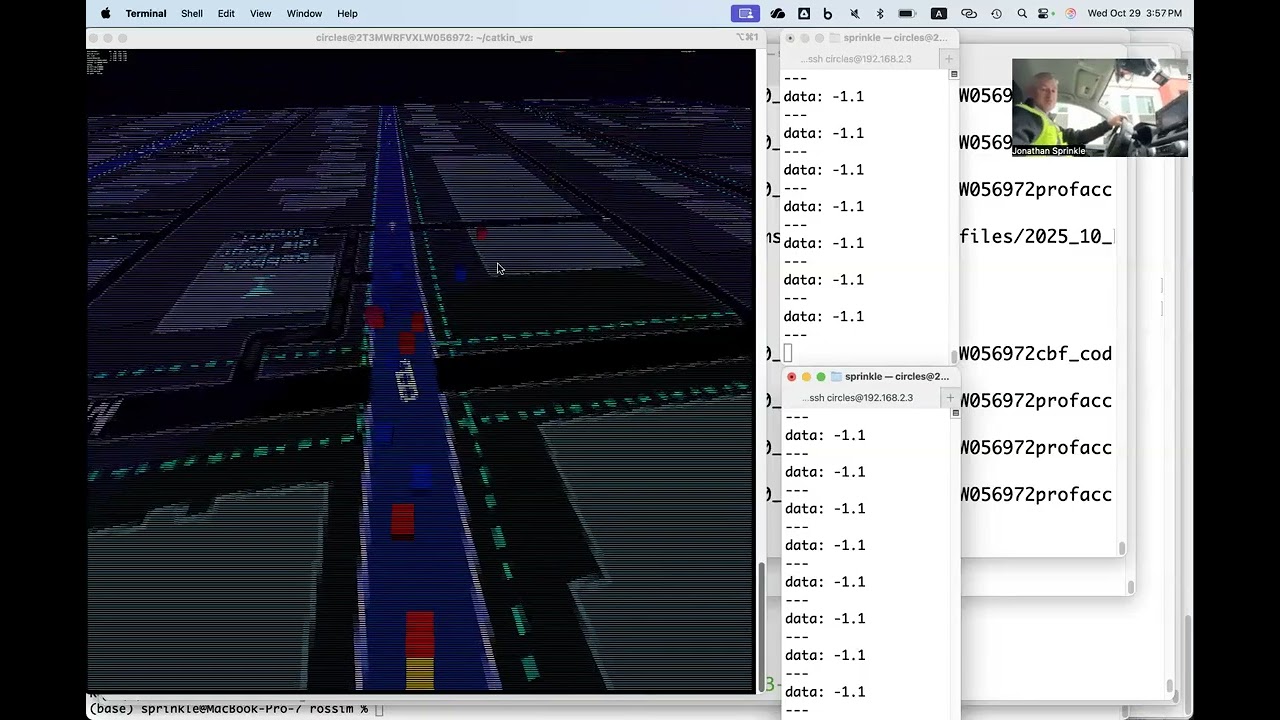This screenshot has height=720, width=1280.
Task: Open a new terminal tab with the plus button
Action: pyautogui.click(x=948, y=397)
